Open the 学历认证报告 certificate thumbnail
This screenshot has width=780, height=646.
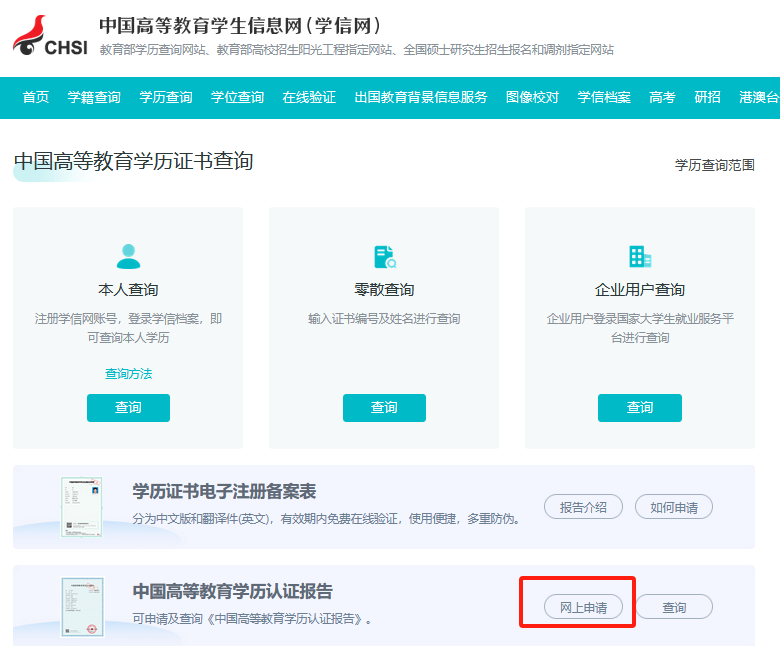(83, 607)
